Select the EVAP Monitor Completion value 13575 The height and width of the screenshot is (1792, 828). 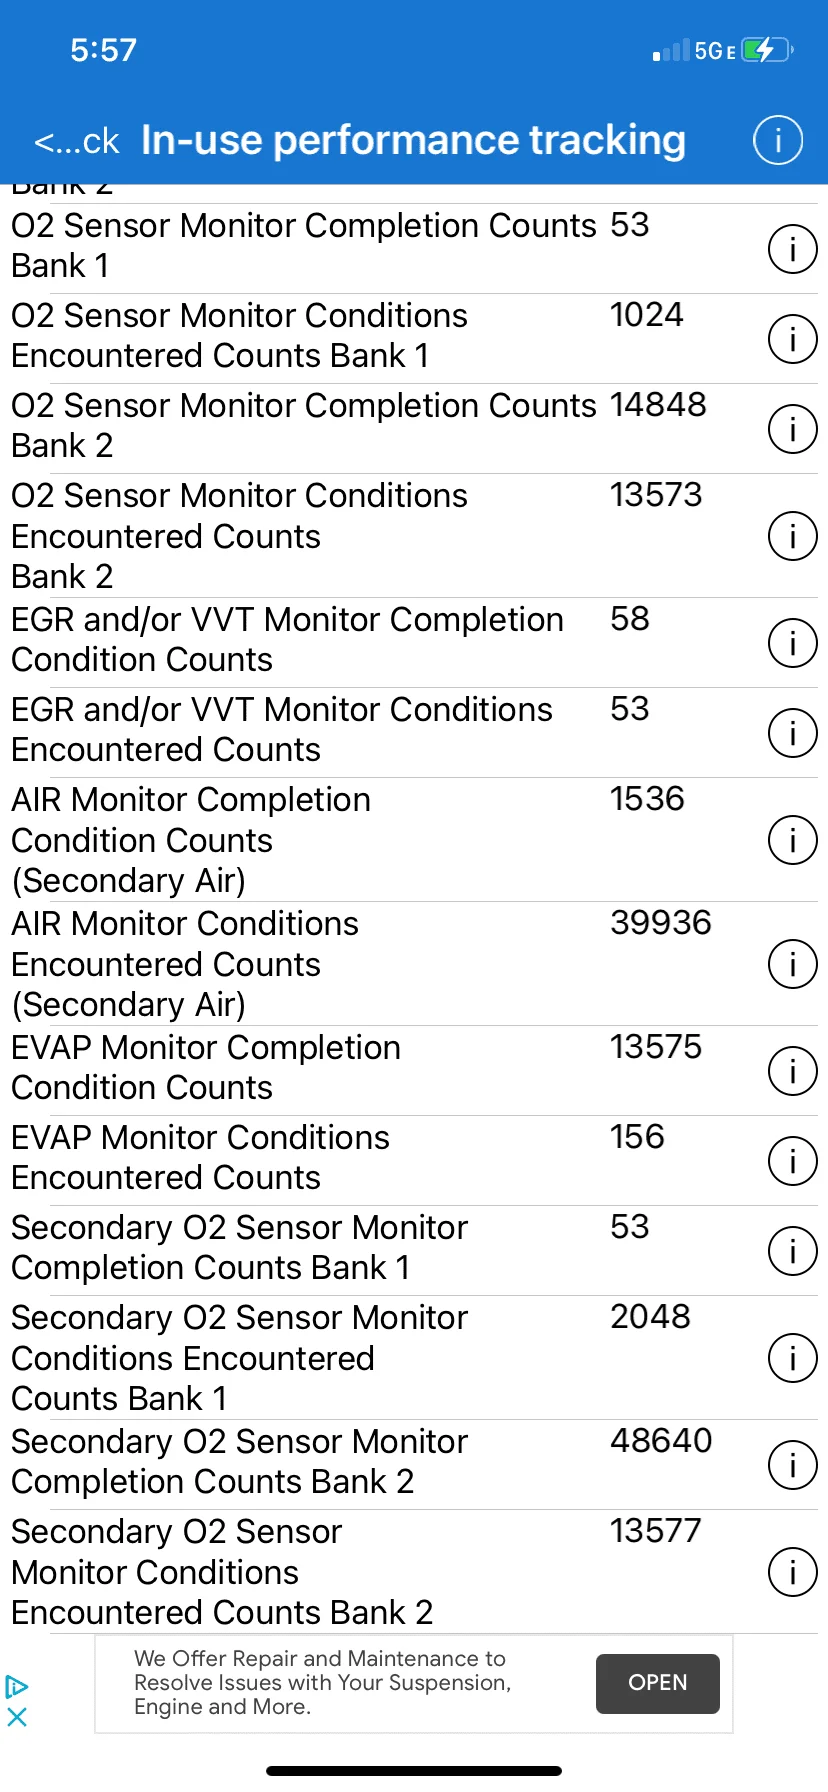[656, 1047]
